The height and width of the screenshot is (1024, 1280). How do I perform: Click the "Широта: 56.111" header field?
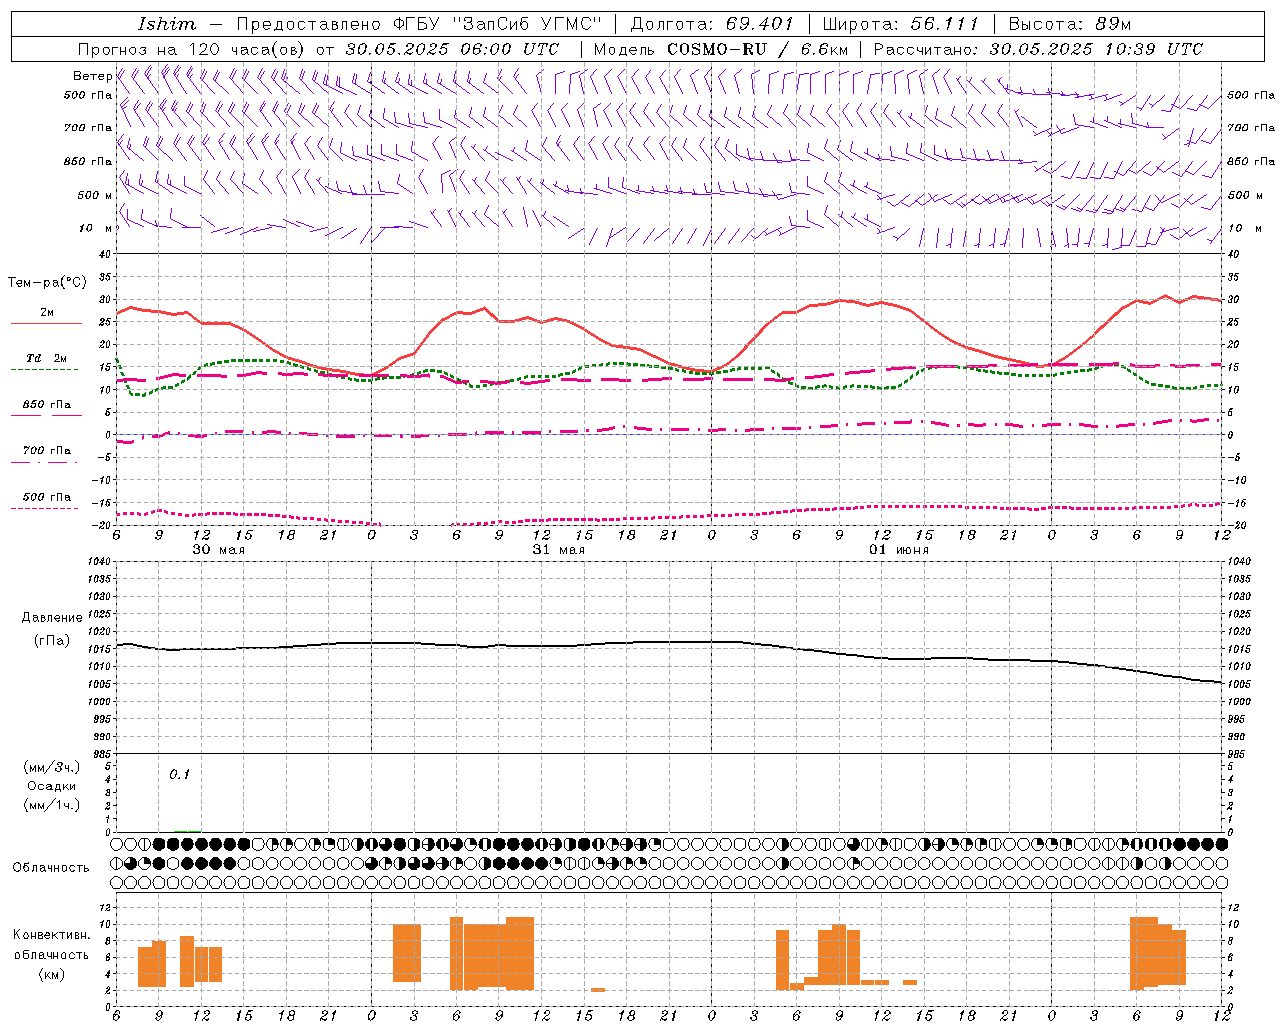tap(900, 24)
